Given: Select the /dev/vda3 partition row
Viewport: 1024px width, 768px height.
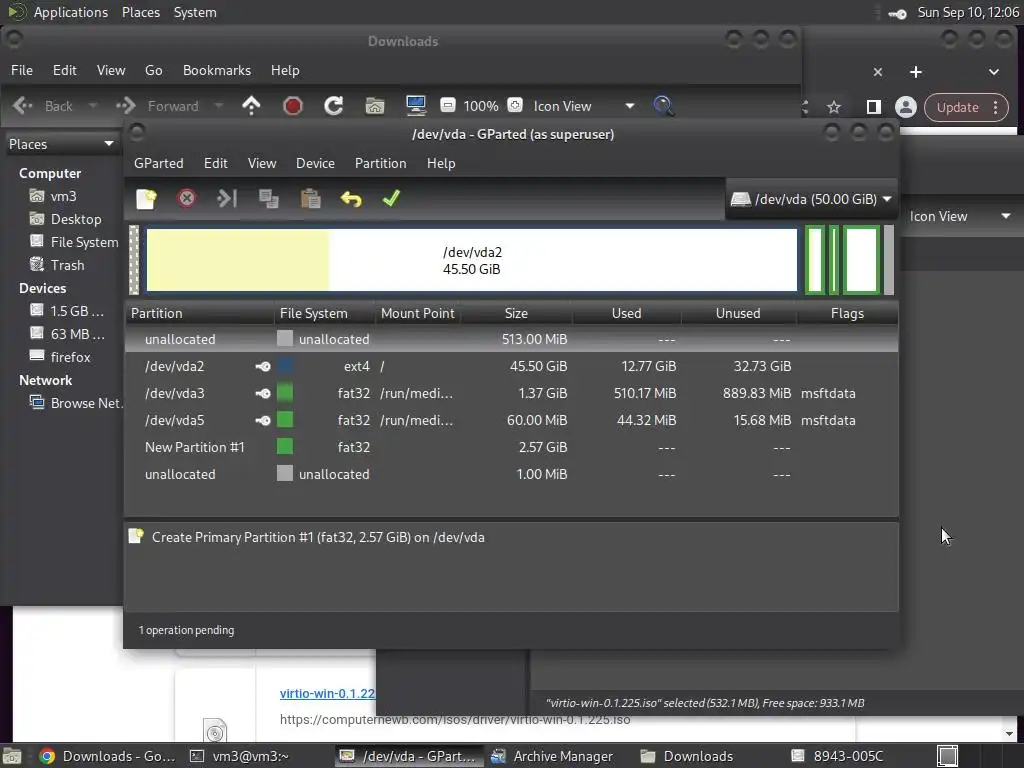Looking at the screenshot, I should [x=512, y=393].
